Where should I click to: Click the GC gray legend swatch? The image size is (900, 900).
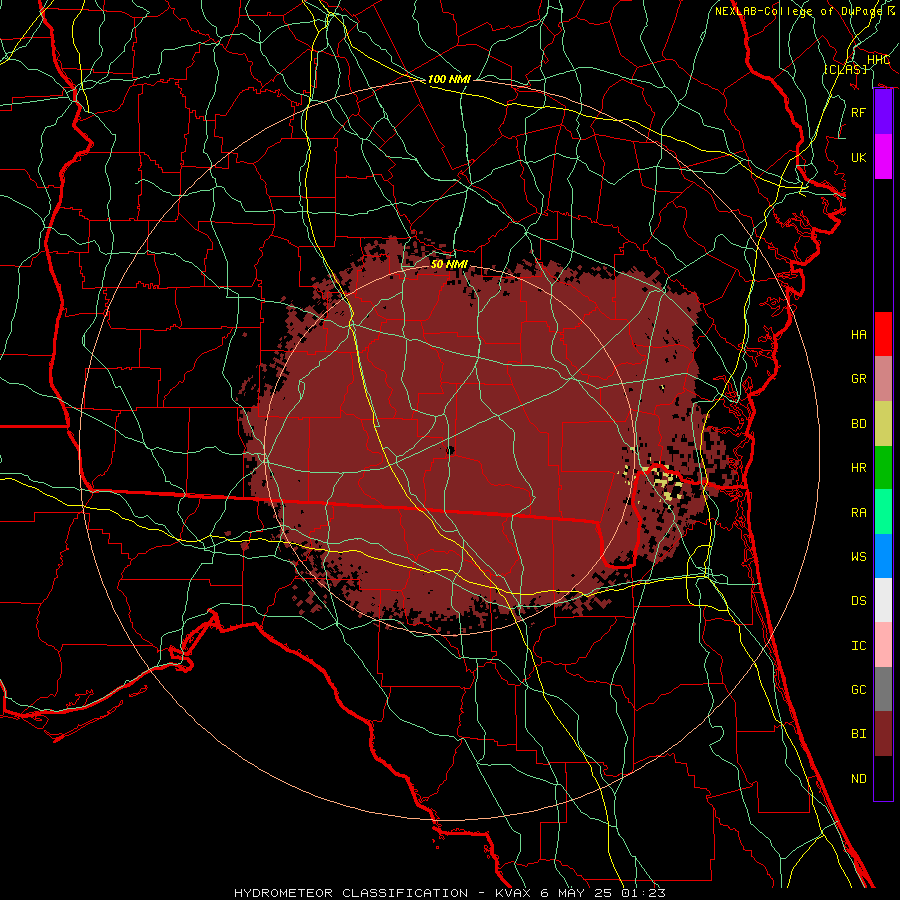click(x=883, y=689)
